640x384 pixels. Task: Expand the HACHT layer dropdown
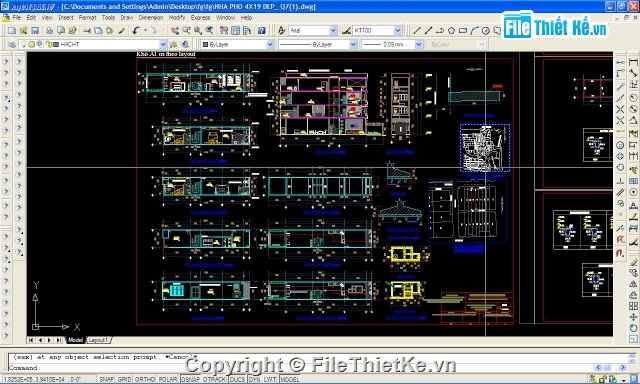point(163,44)
